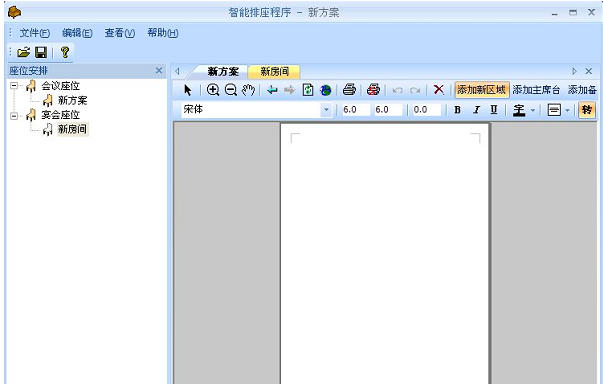Click the 添加新区域 button

coord(482,90)
